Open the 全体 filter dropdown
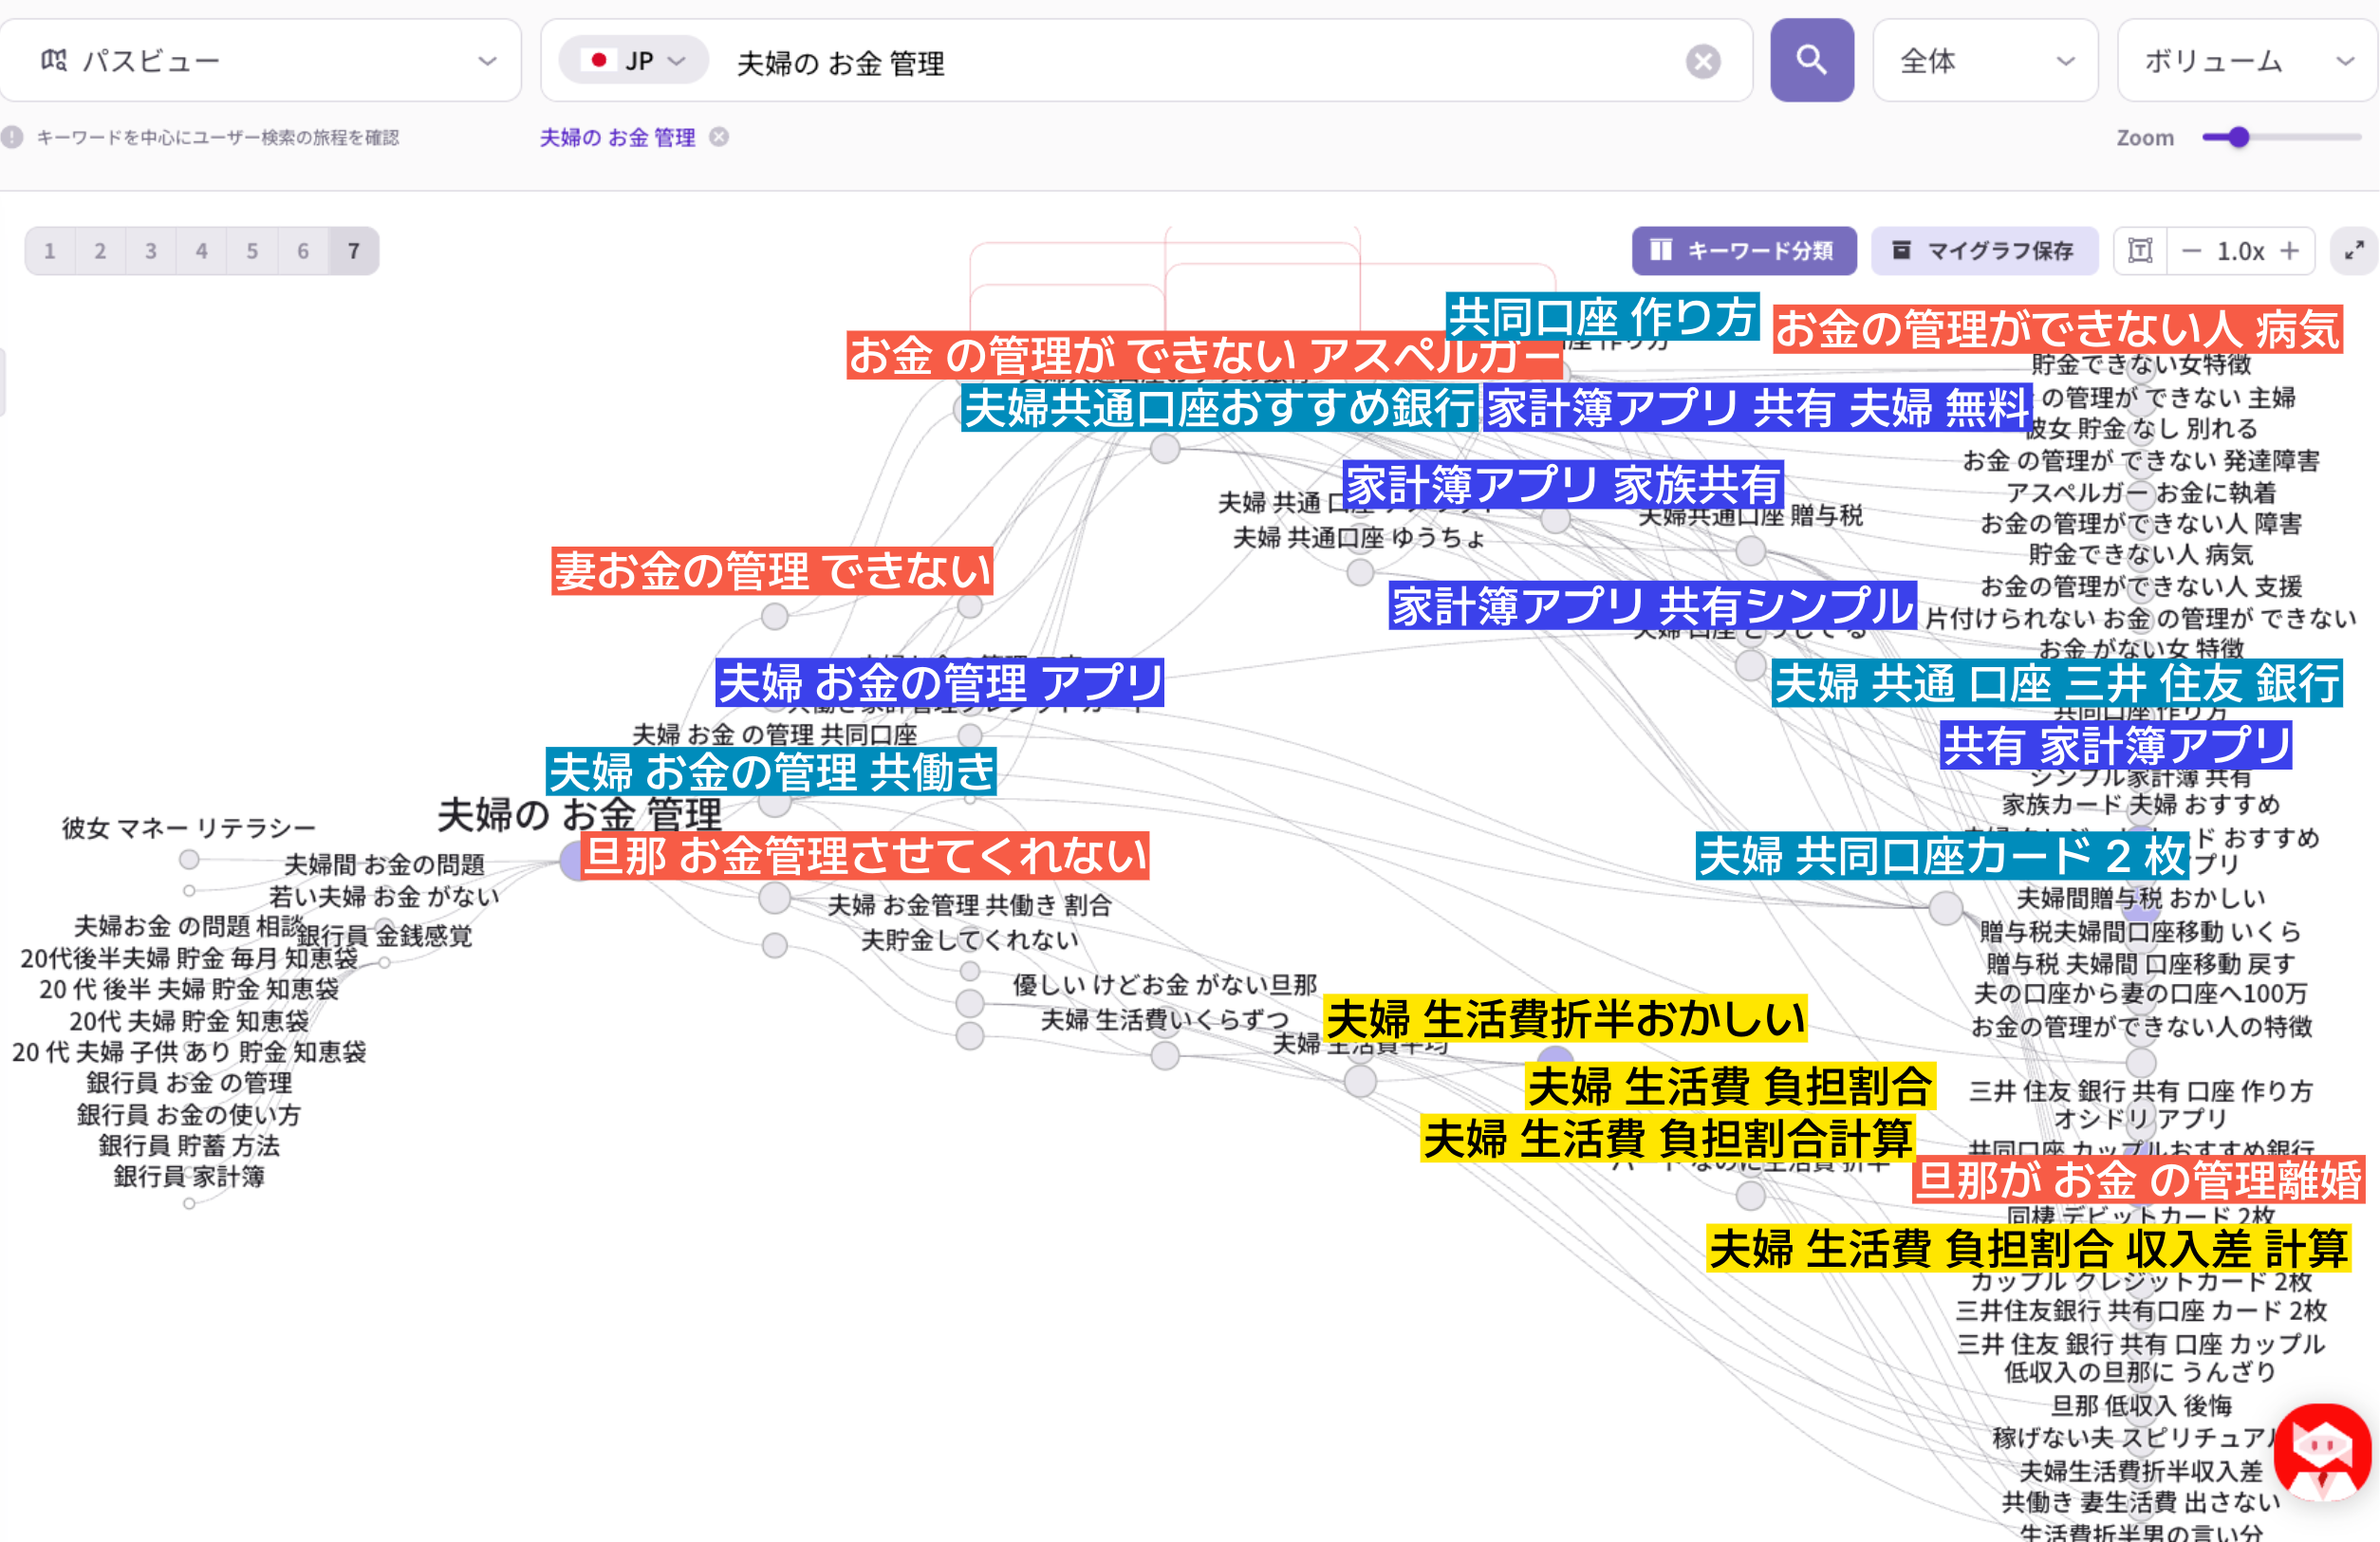 (1985, 60)
